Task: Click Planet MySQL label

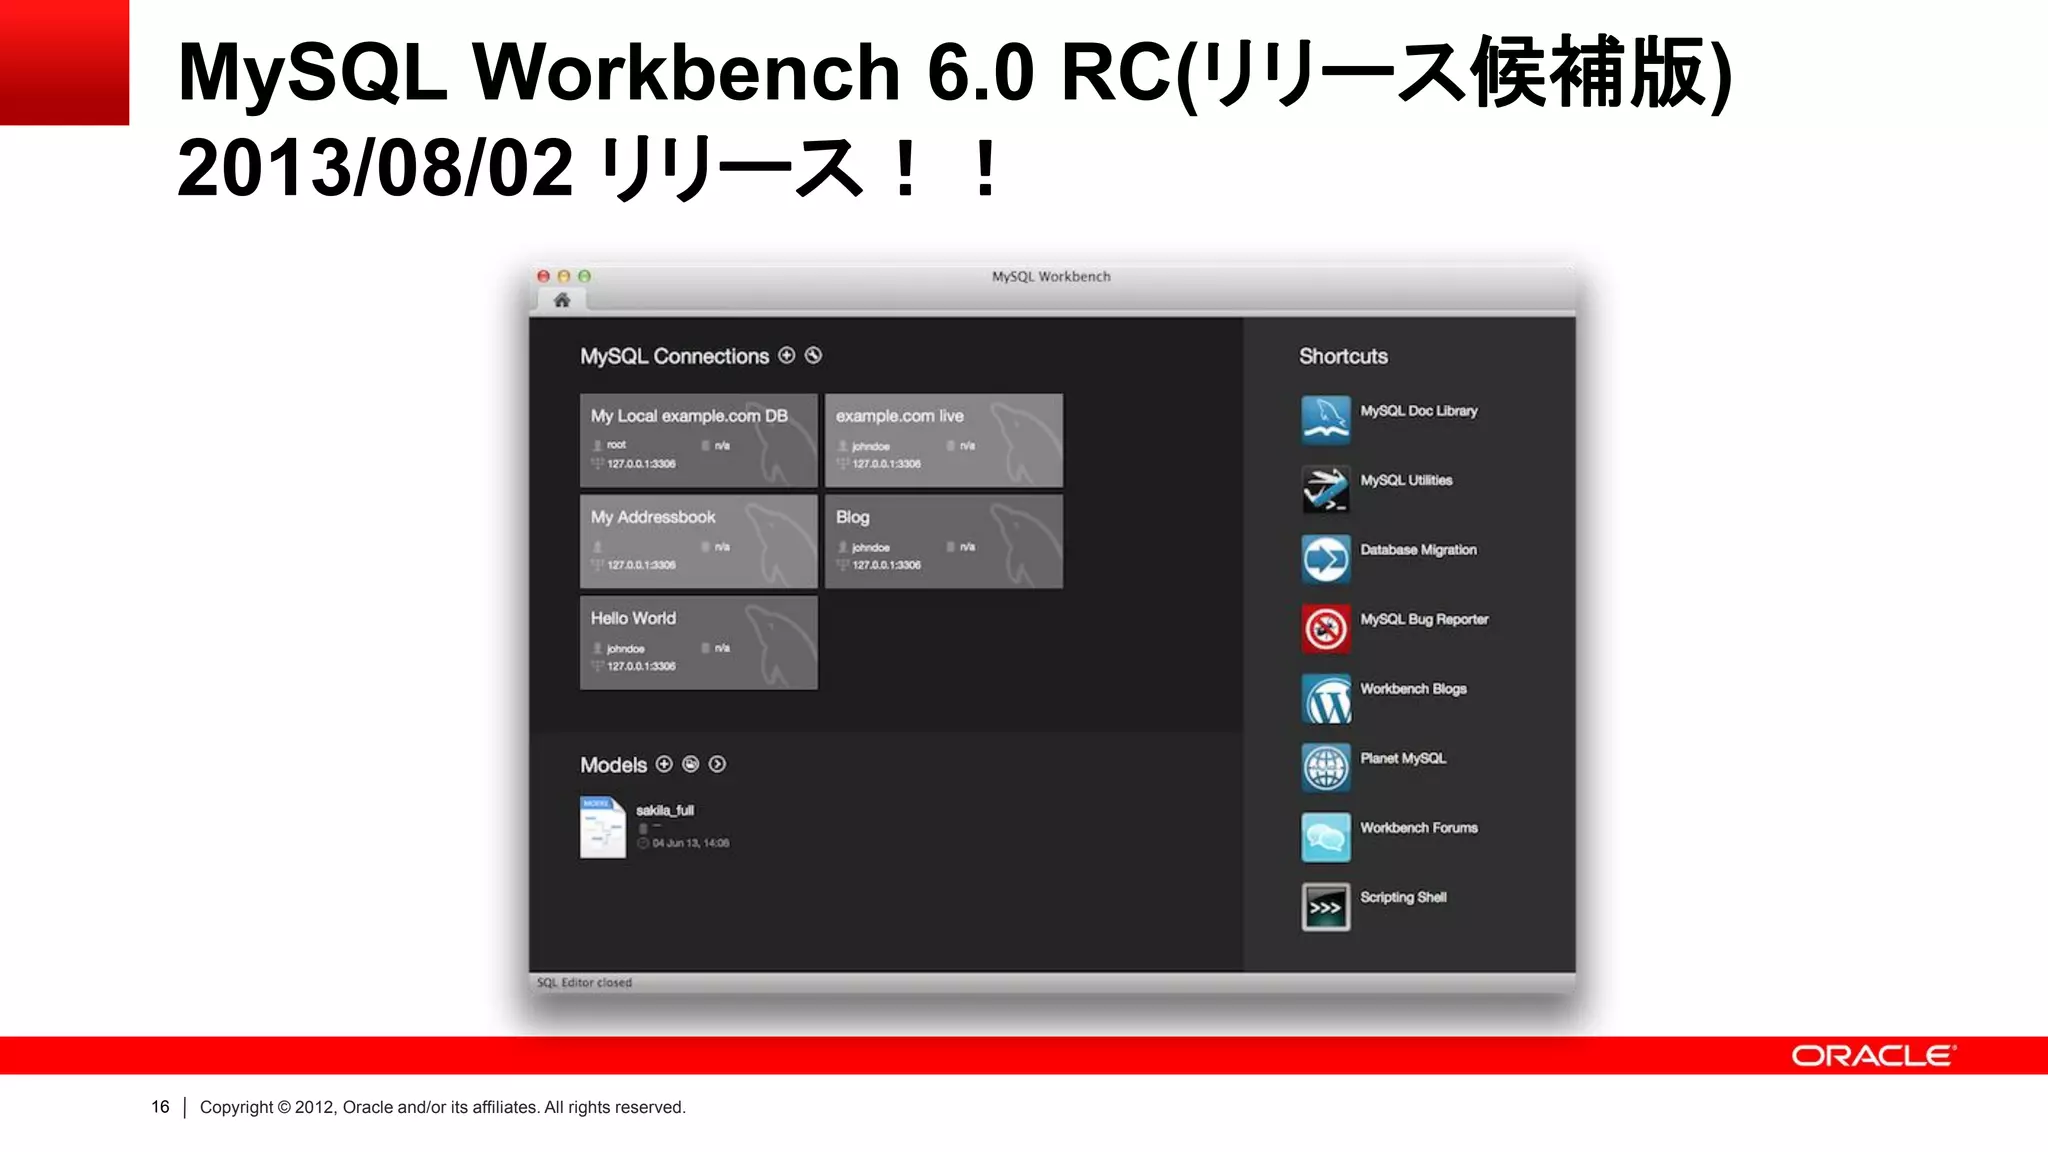Action: pyautogui.click(x=1403, y=758)
